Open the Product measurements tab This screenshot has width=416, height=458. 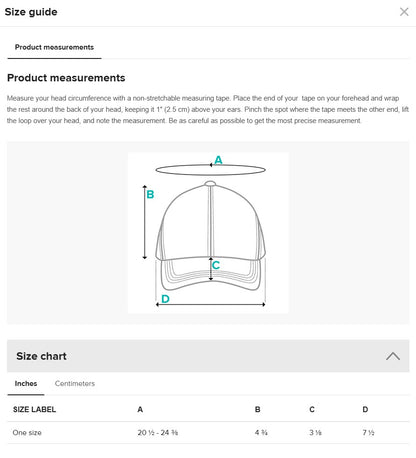pos(54,47)
